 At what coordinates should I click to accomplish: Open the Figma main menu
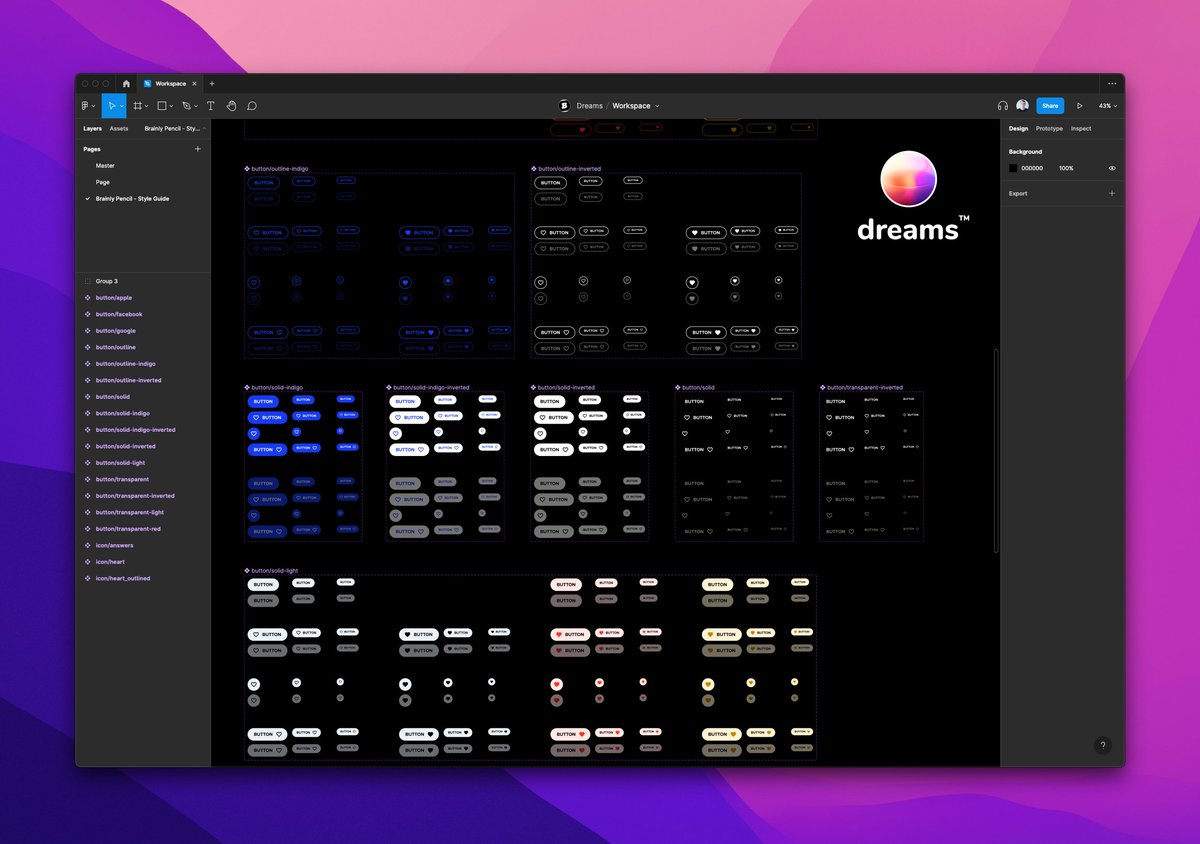(85, 105)
